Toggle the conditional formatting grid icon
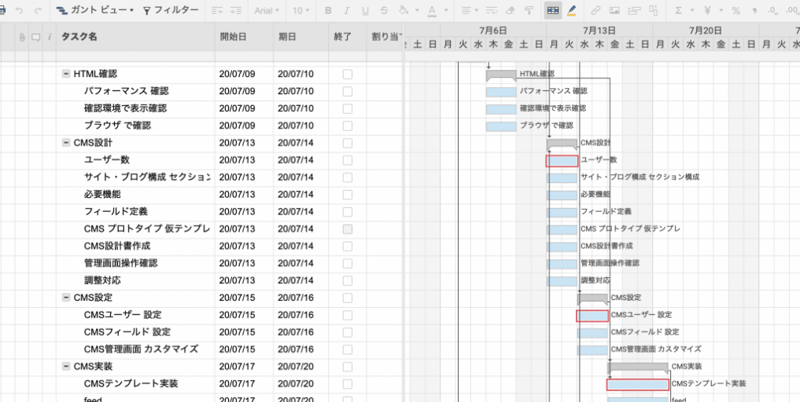The height and width of the screenshot is (402, 800). pos(552,10)
